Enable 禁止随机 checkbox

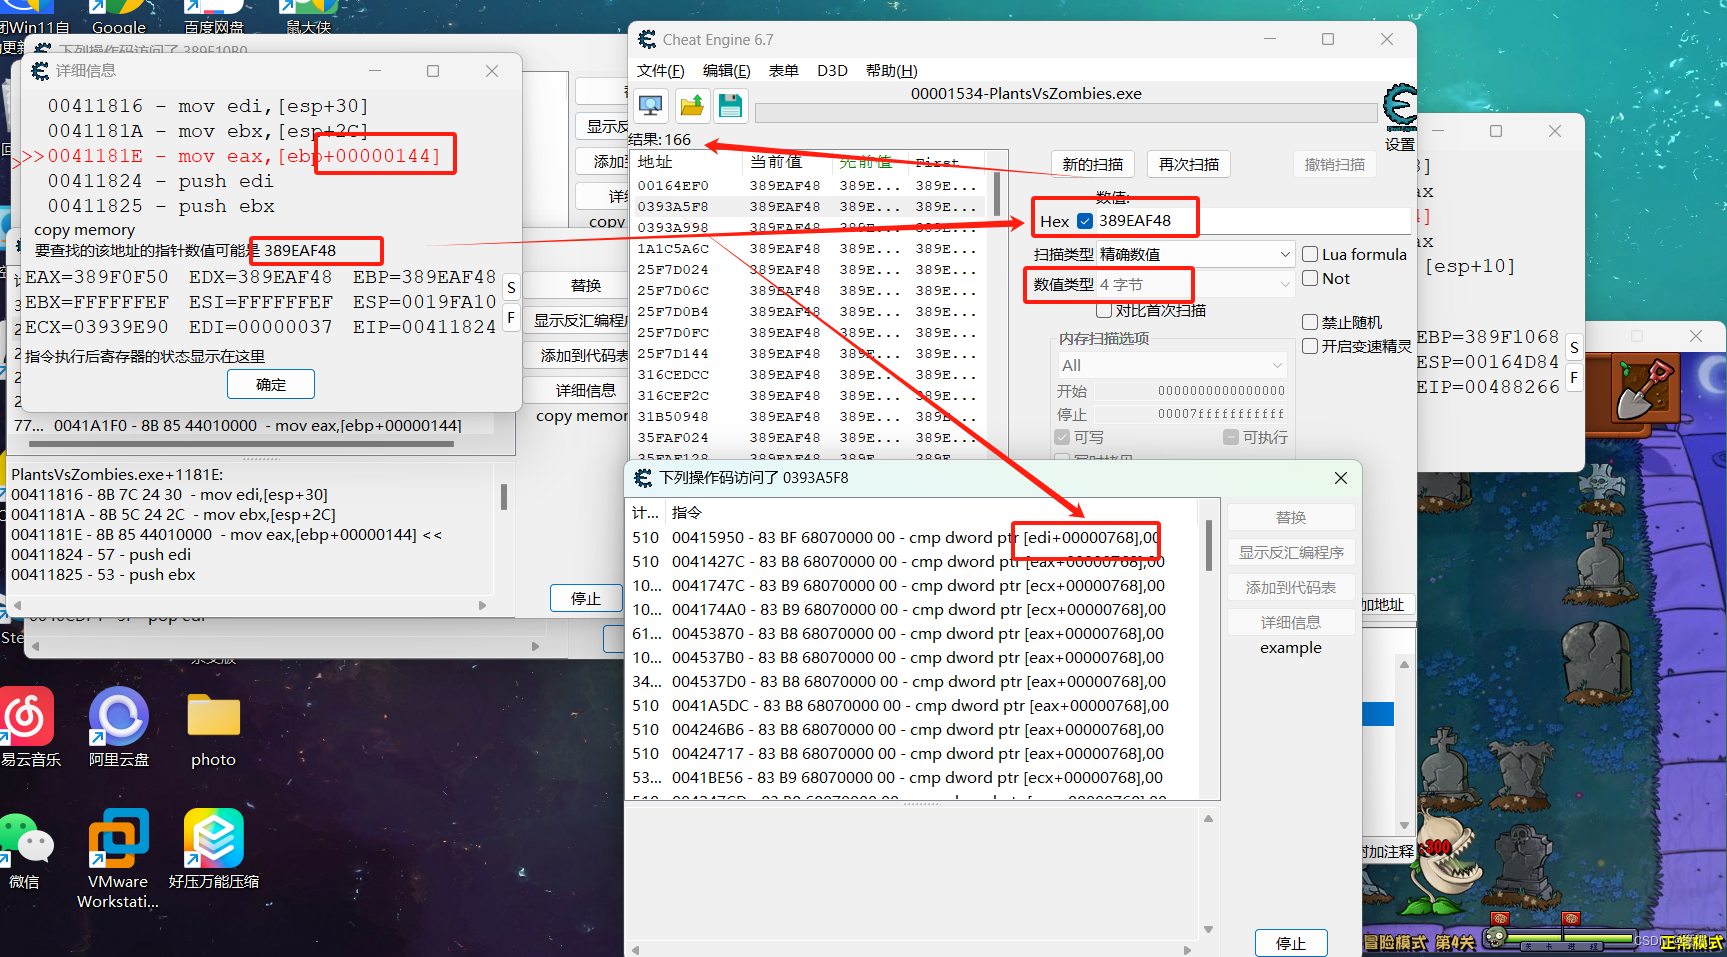click(1310, 322)
